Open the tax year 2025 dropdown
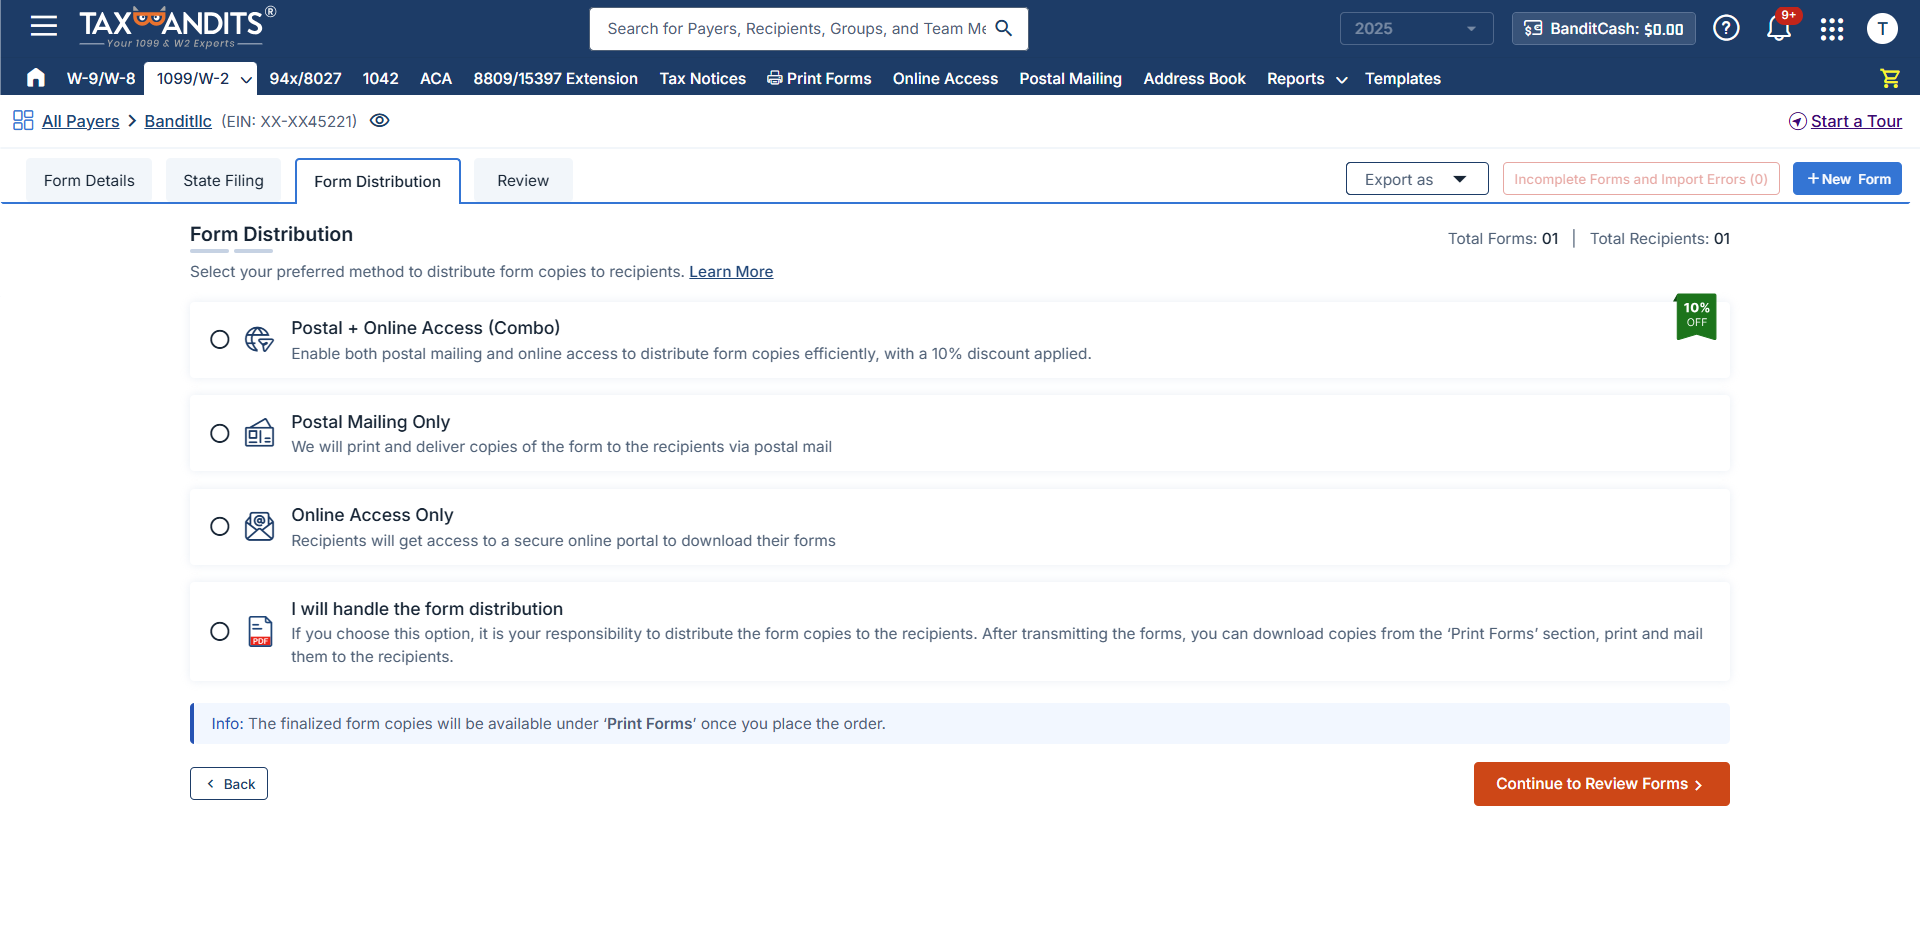This screenshot has height=945, width=1920. coord(1415,28)
